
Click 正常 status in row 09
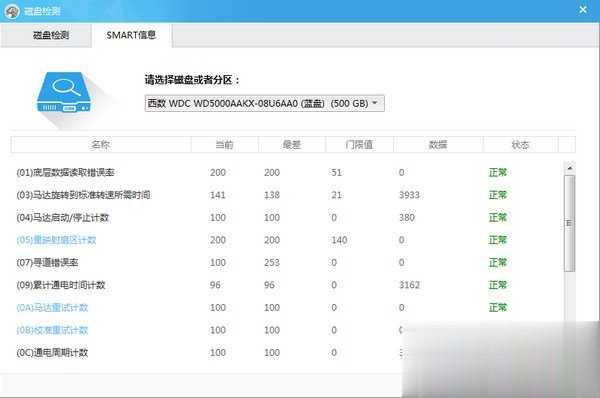[498, 285]
